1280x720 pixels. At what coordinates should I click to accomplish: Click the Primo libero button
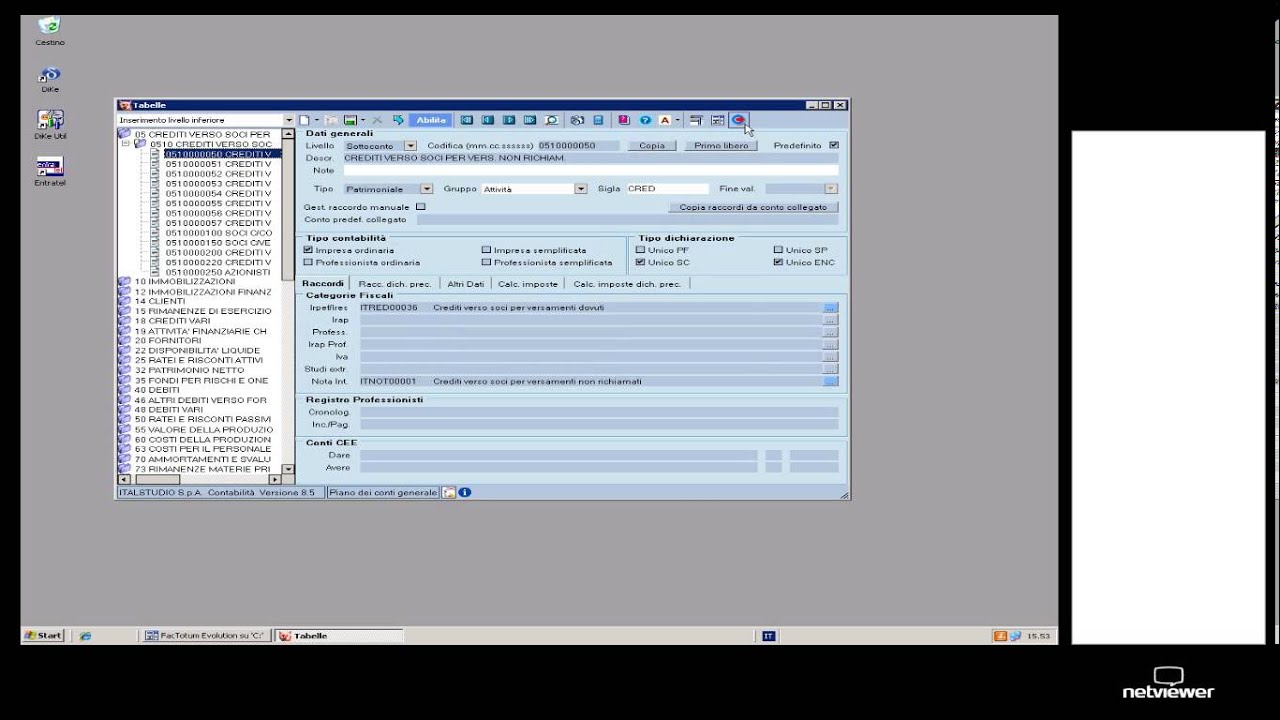click(x=721, y=146)
